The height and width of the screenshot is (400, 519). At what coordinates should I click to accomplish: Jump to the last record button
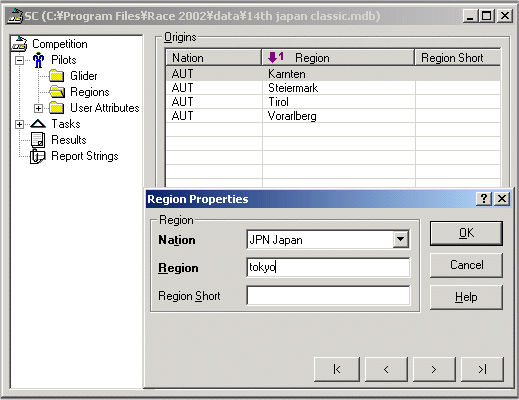(482, 369)
